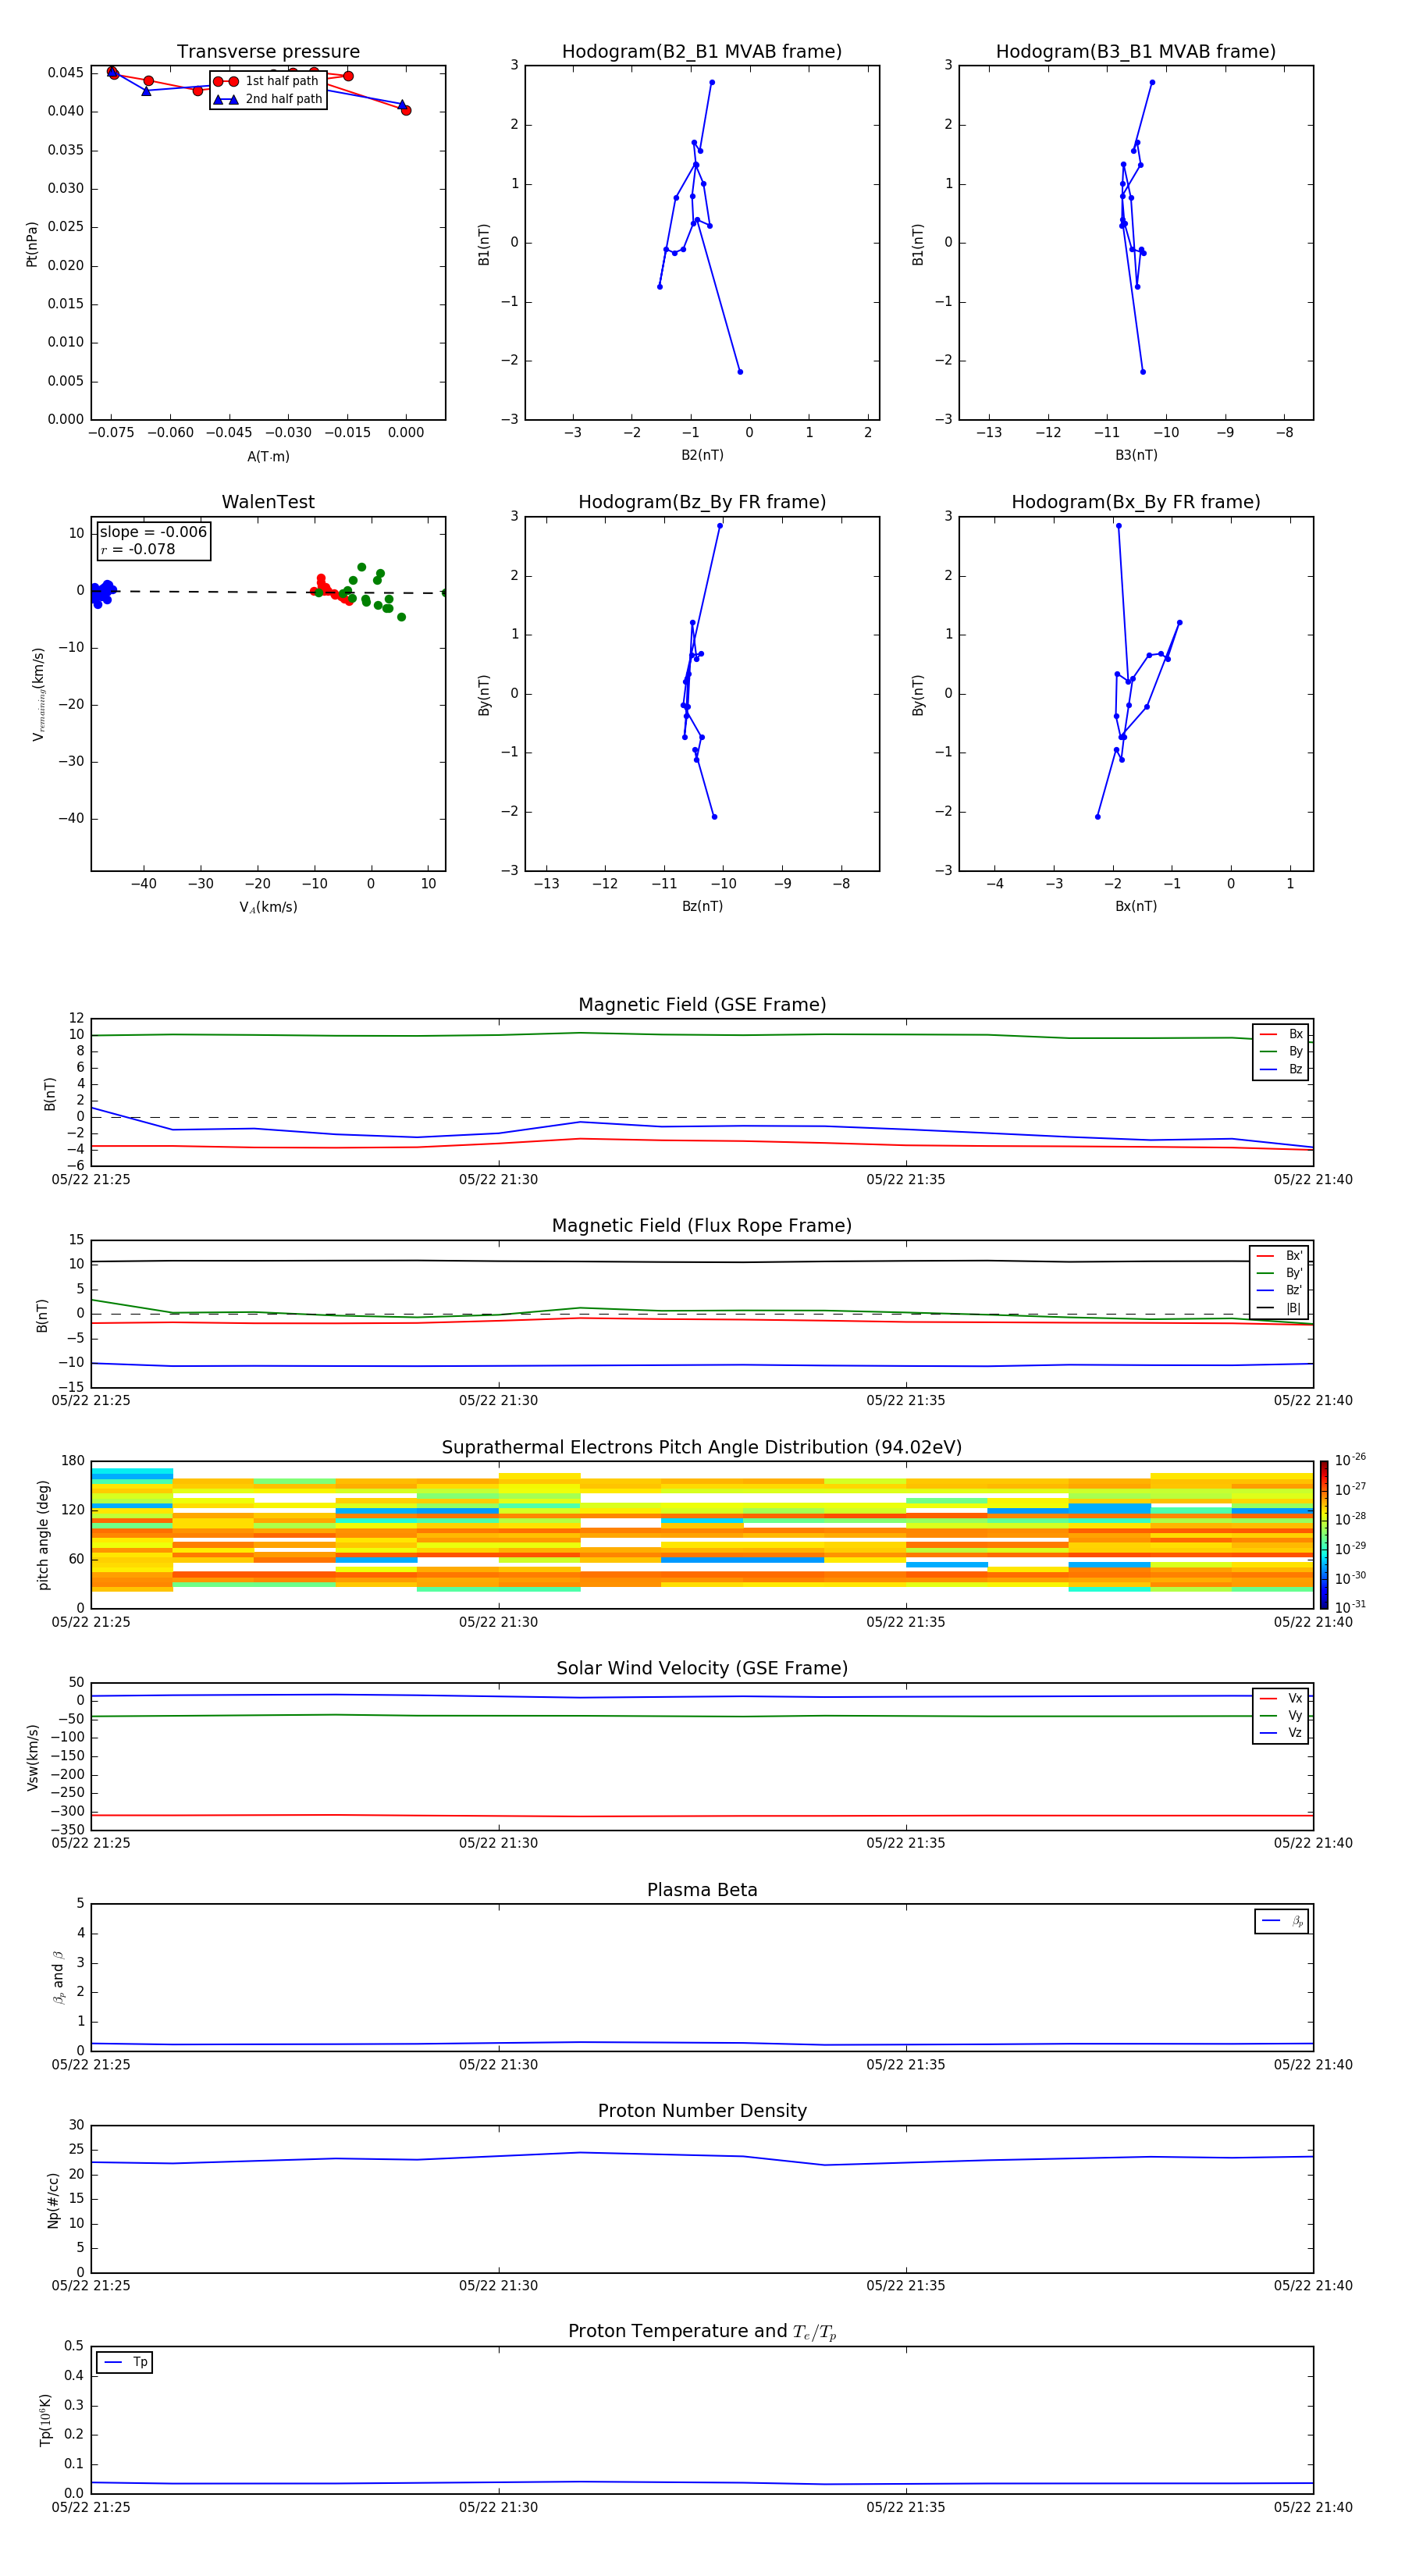Click the 'Hodogram(Bx_By FR frame)' title

pyautogui.click(x=1136, y=502)
